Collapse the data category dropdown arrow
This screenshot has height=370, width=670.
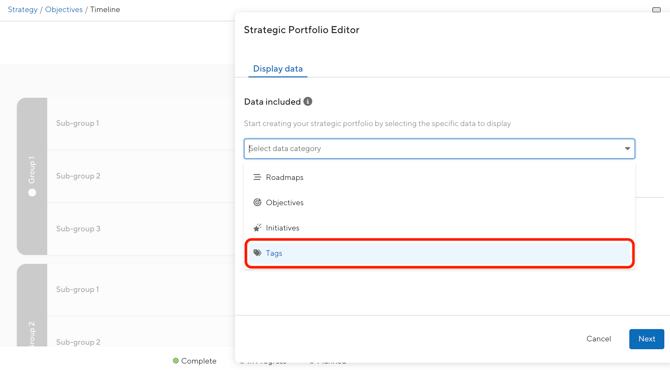click(x=627, y=149)
